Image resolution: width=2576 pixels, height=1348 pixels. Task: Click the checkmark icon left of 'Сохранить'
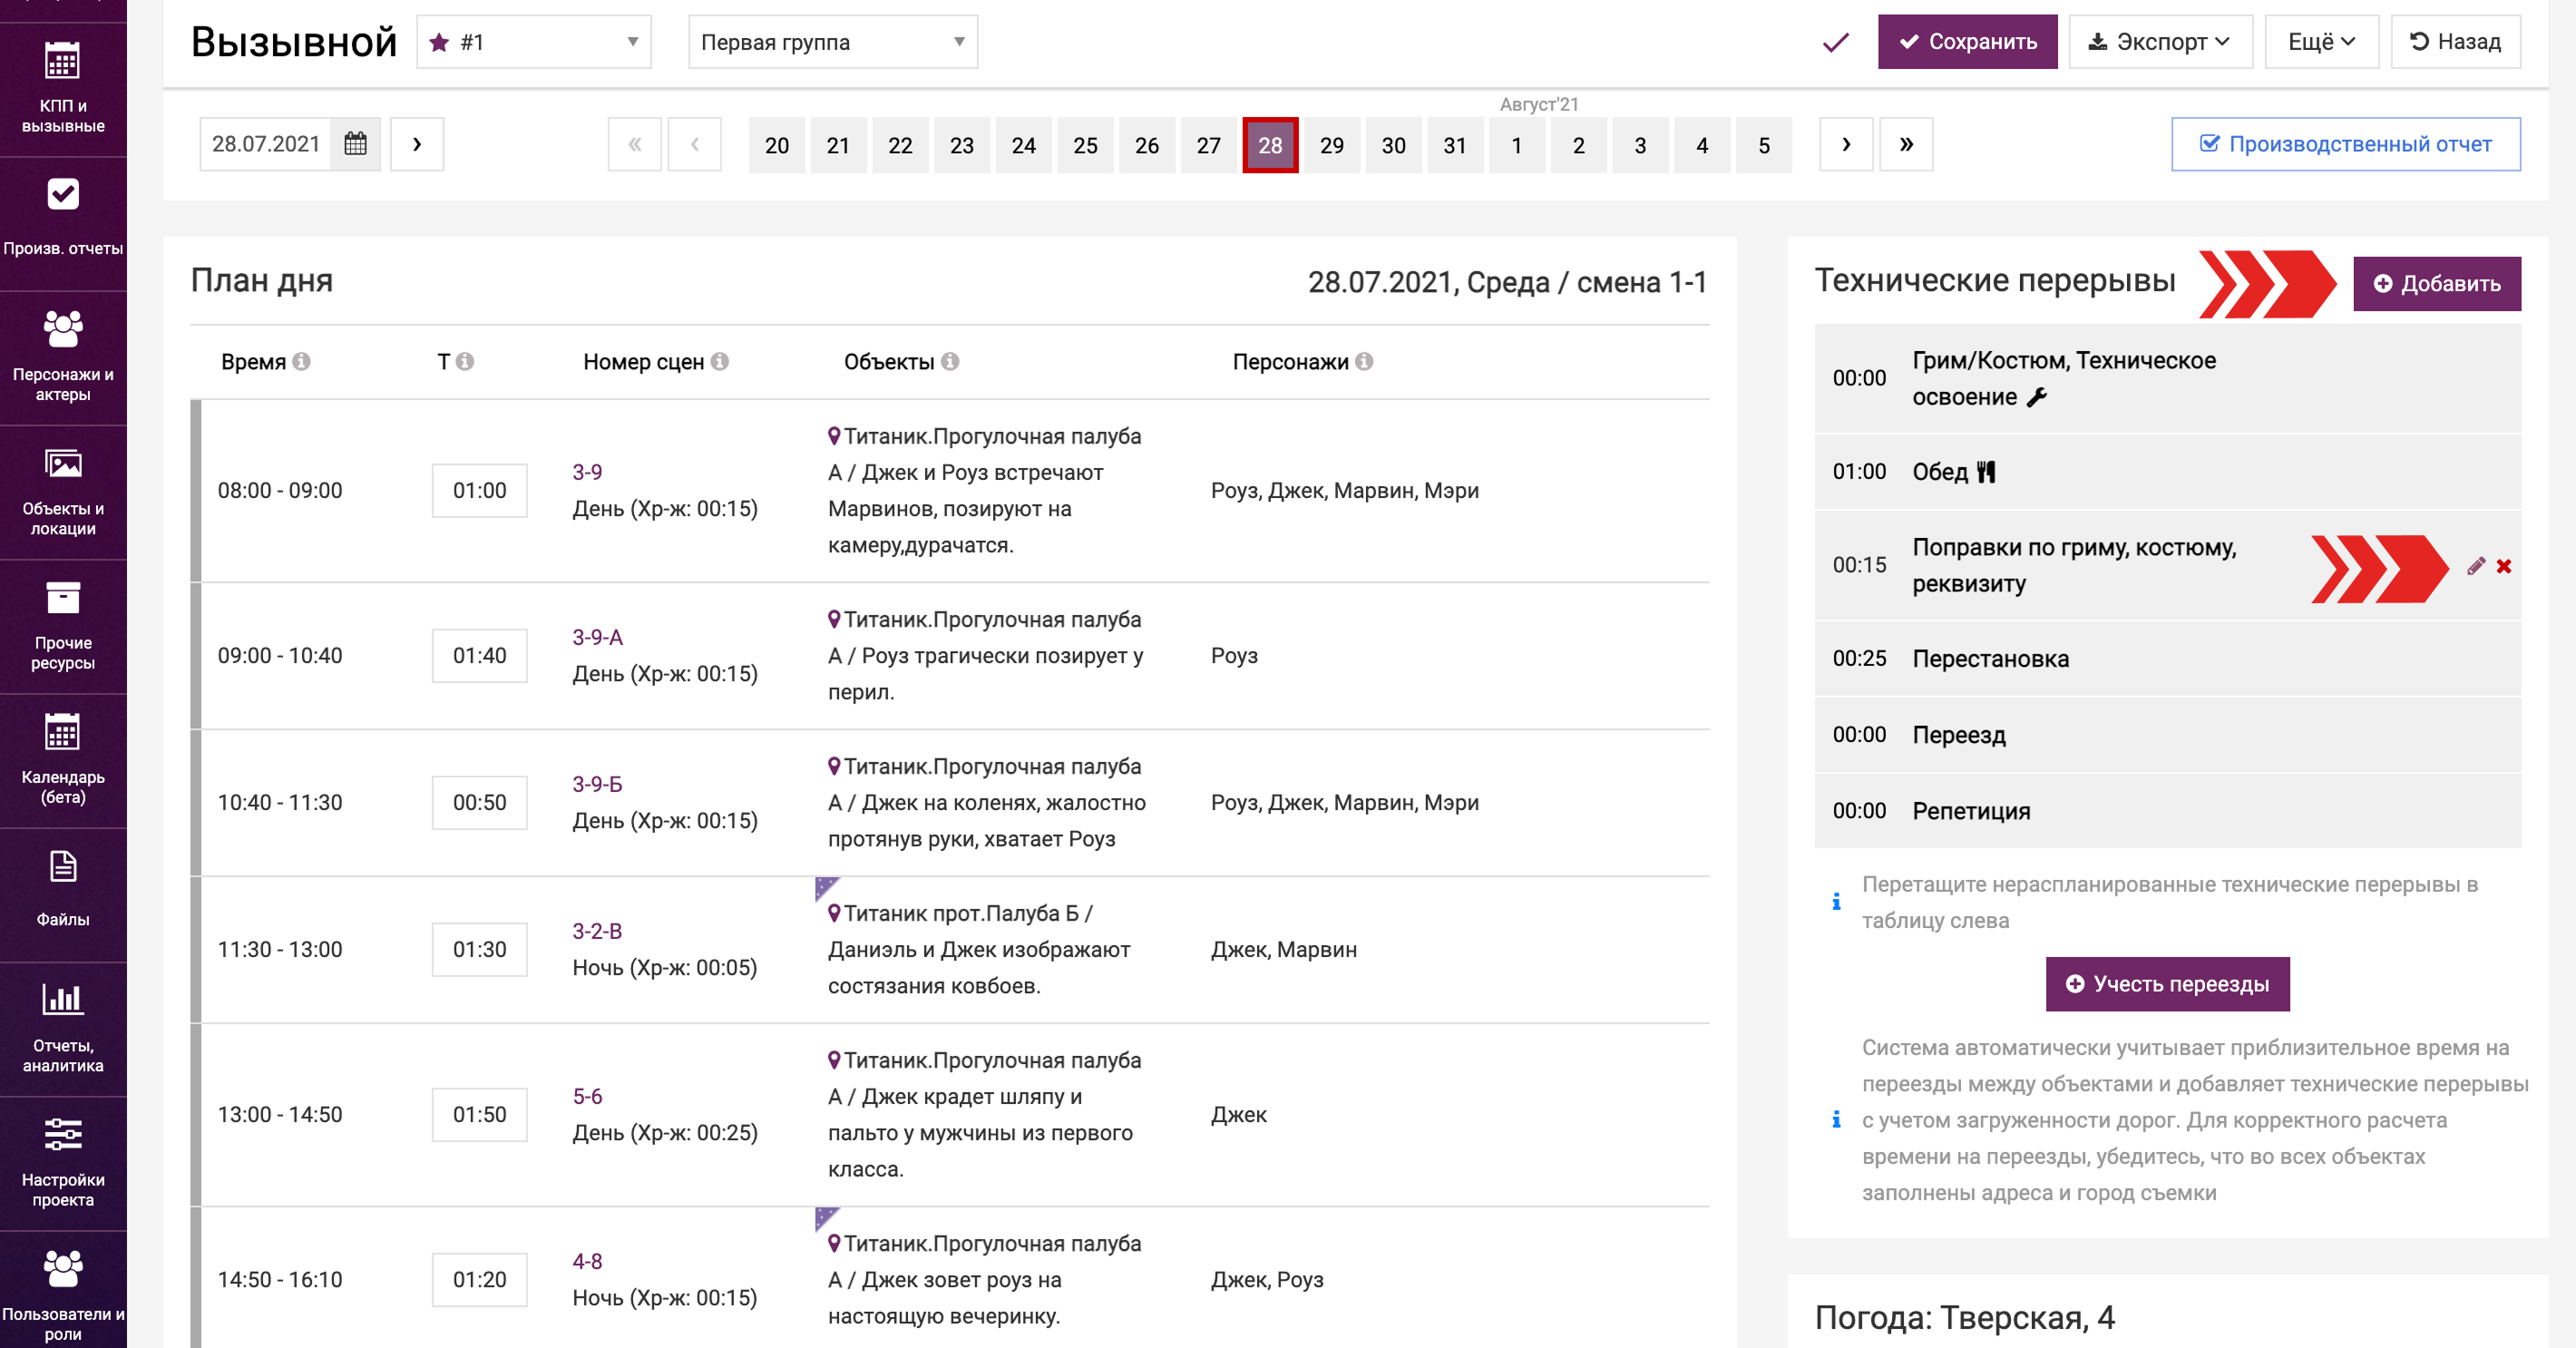tap(1835, 42)
